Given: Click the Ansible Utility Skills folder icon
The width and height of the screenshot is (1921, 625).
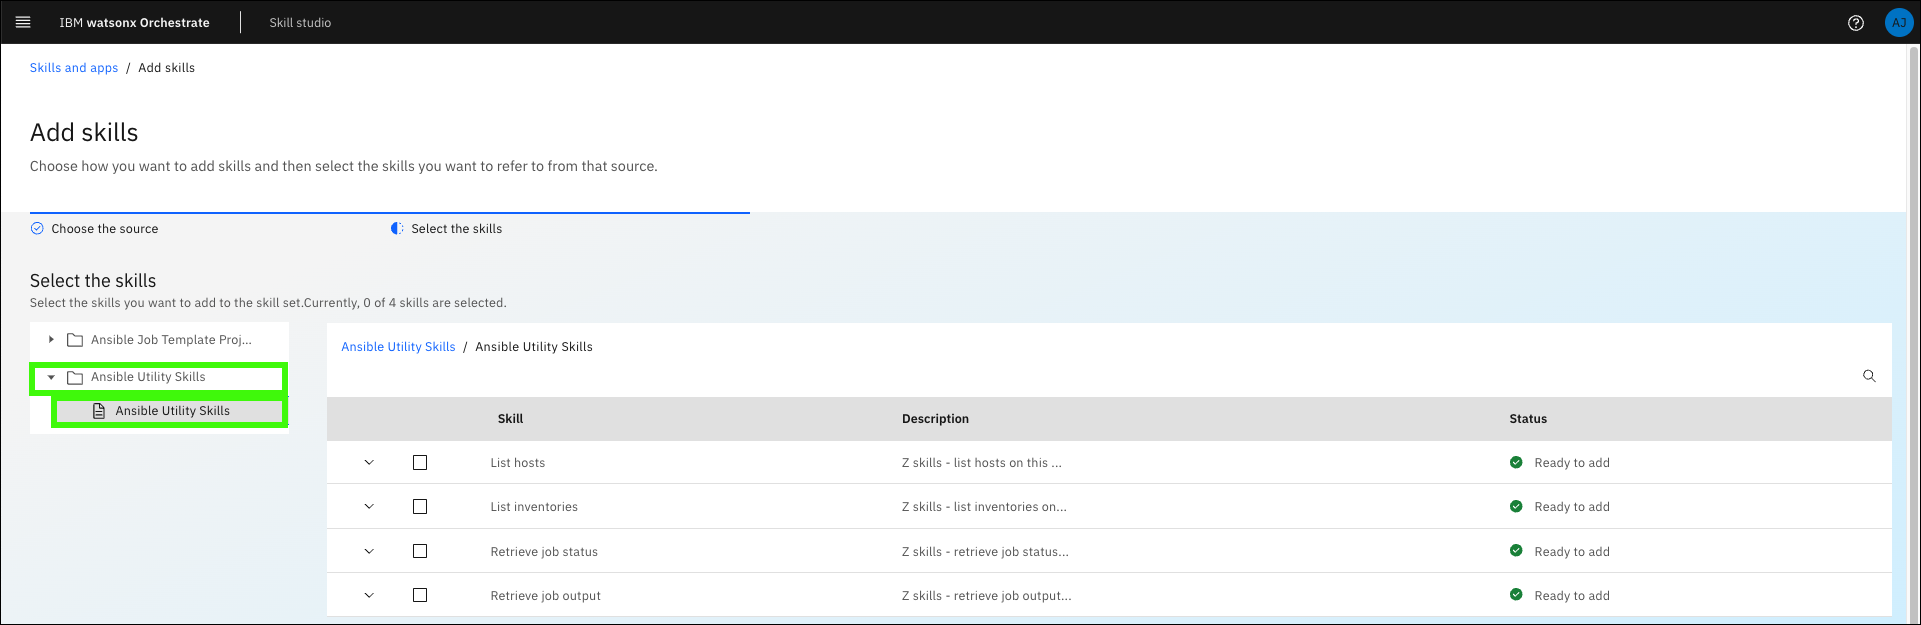Looking at the screenshot, I should [75, 378].
